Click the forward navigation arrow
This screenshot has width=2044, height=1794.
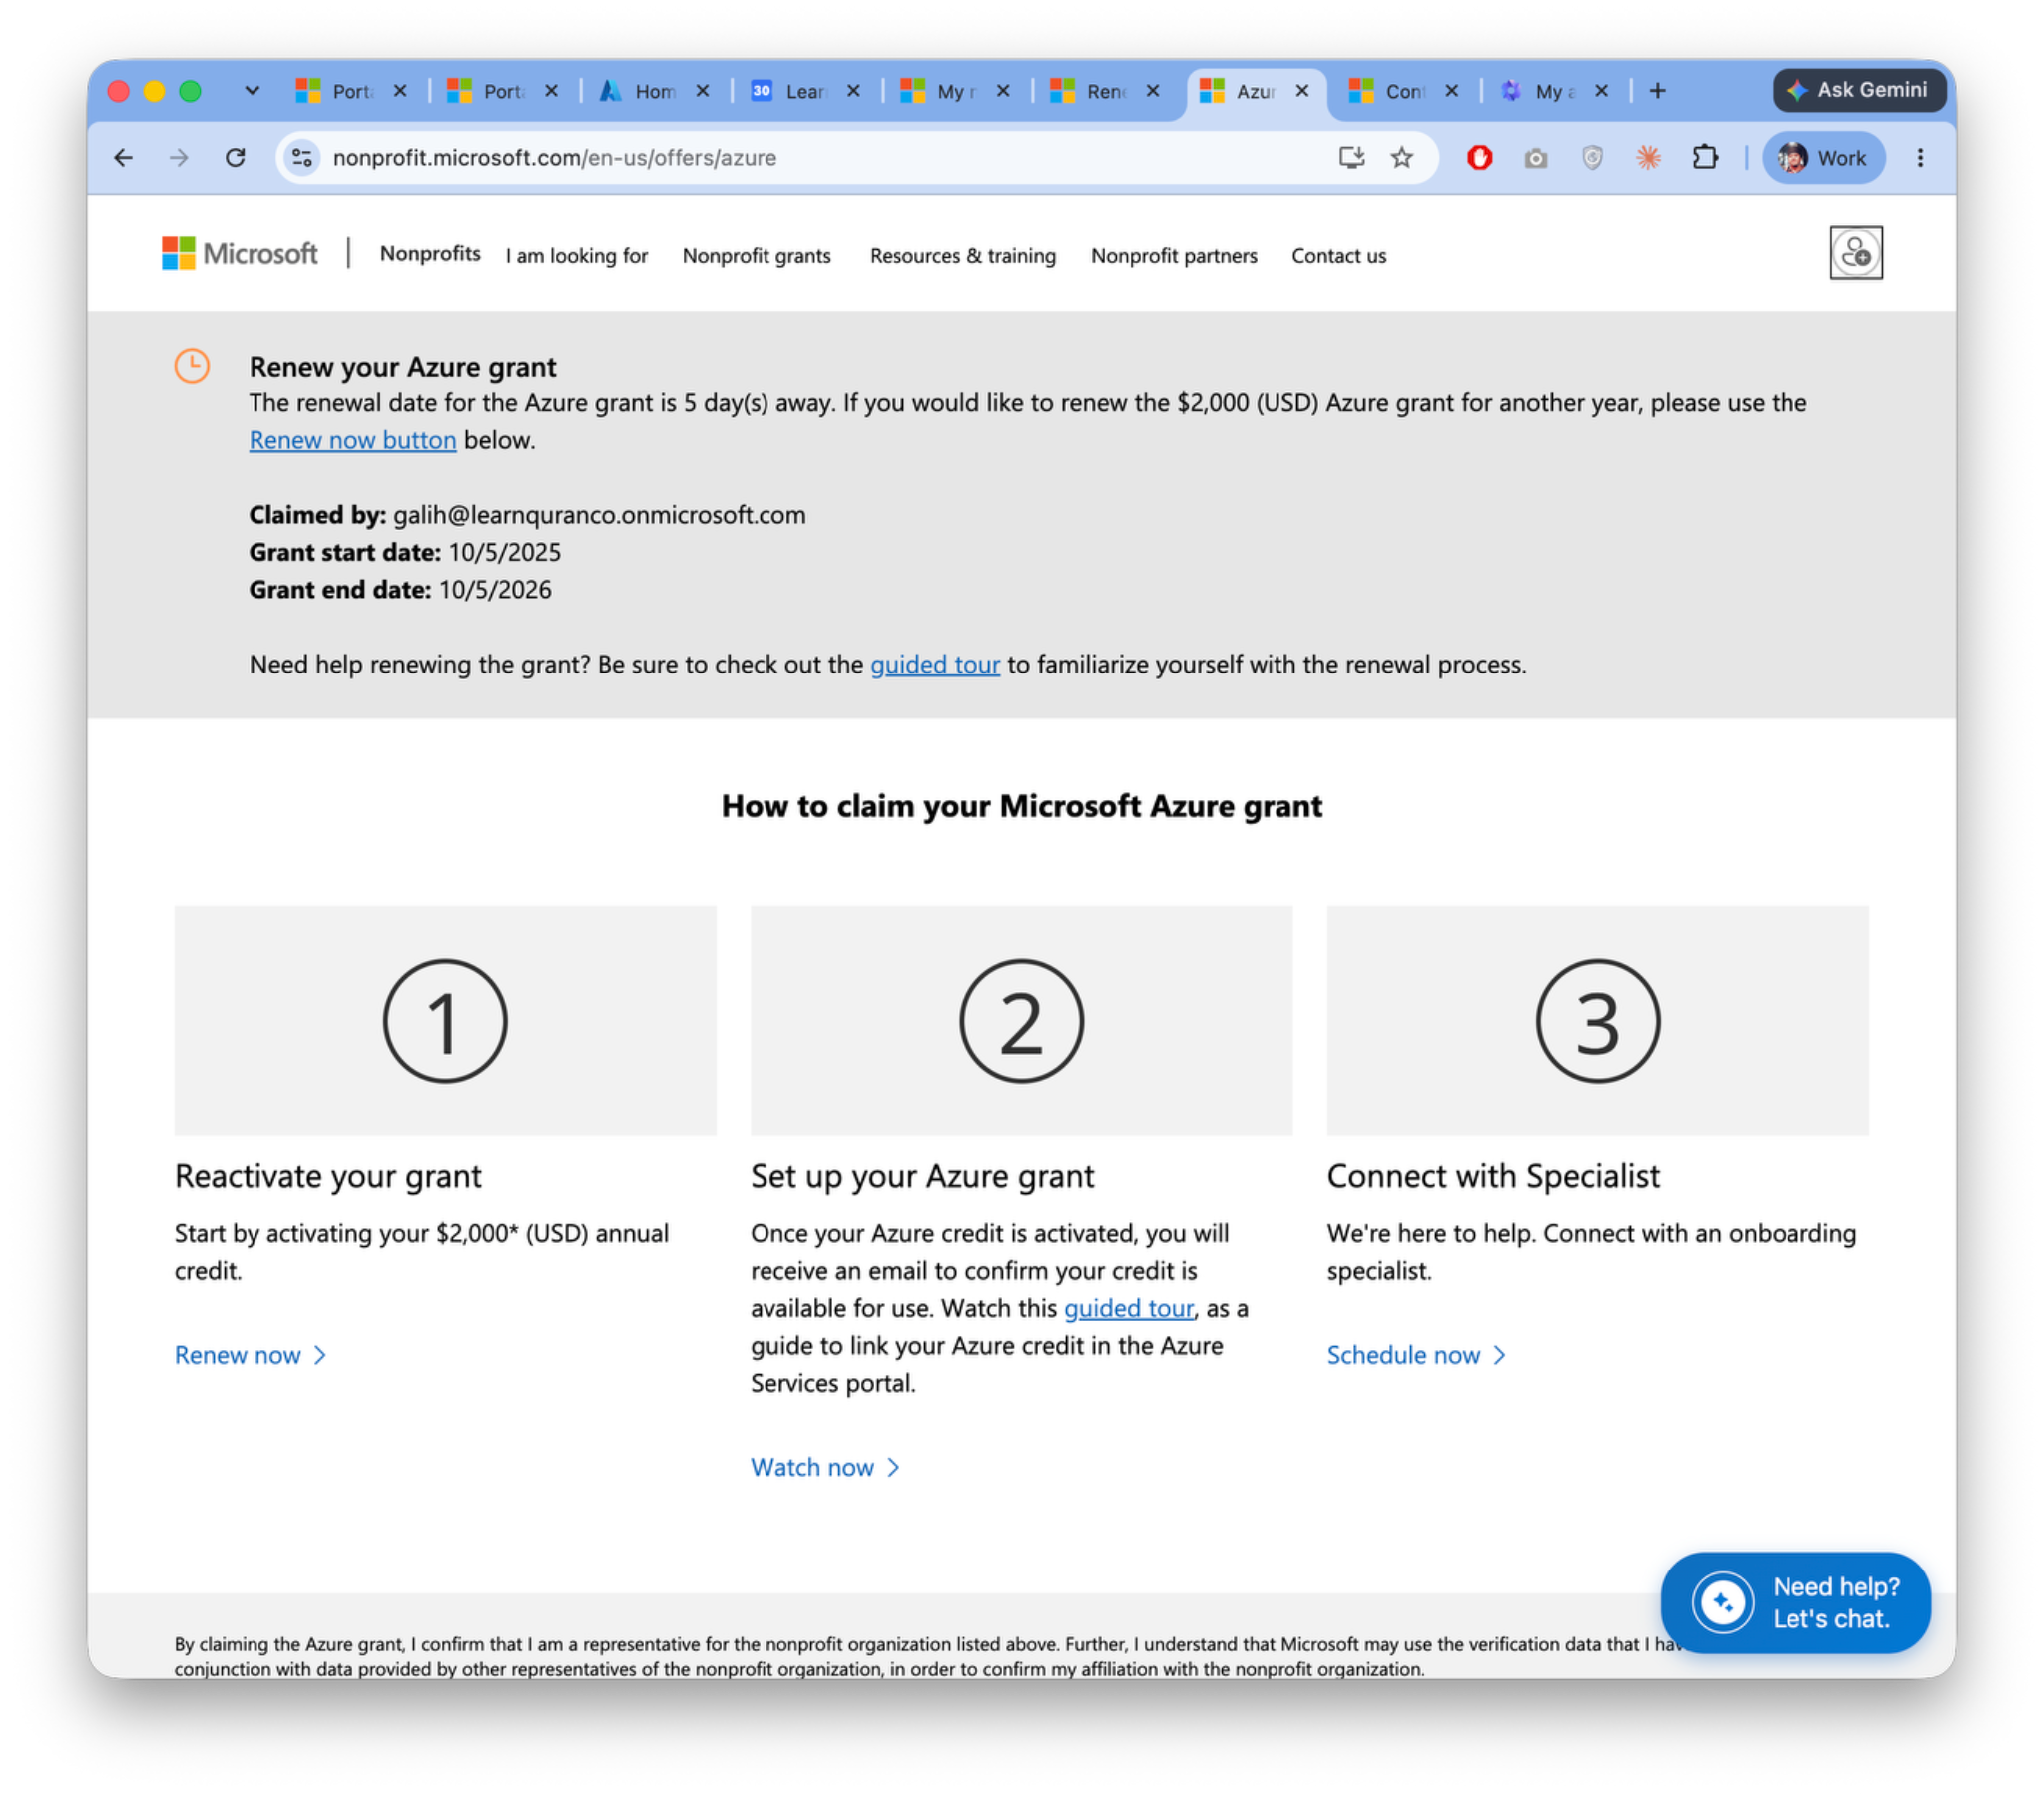click(x=179, y=157)
